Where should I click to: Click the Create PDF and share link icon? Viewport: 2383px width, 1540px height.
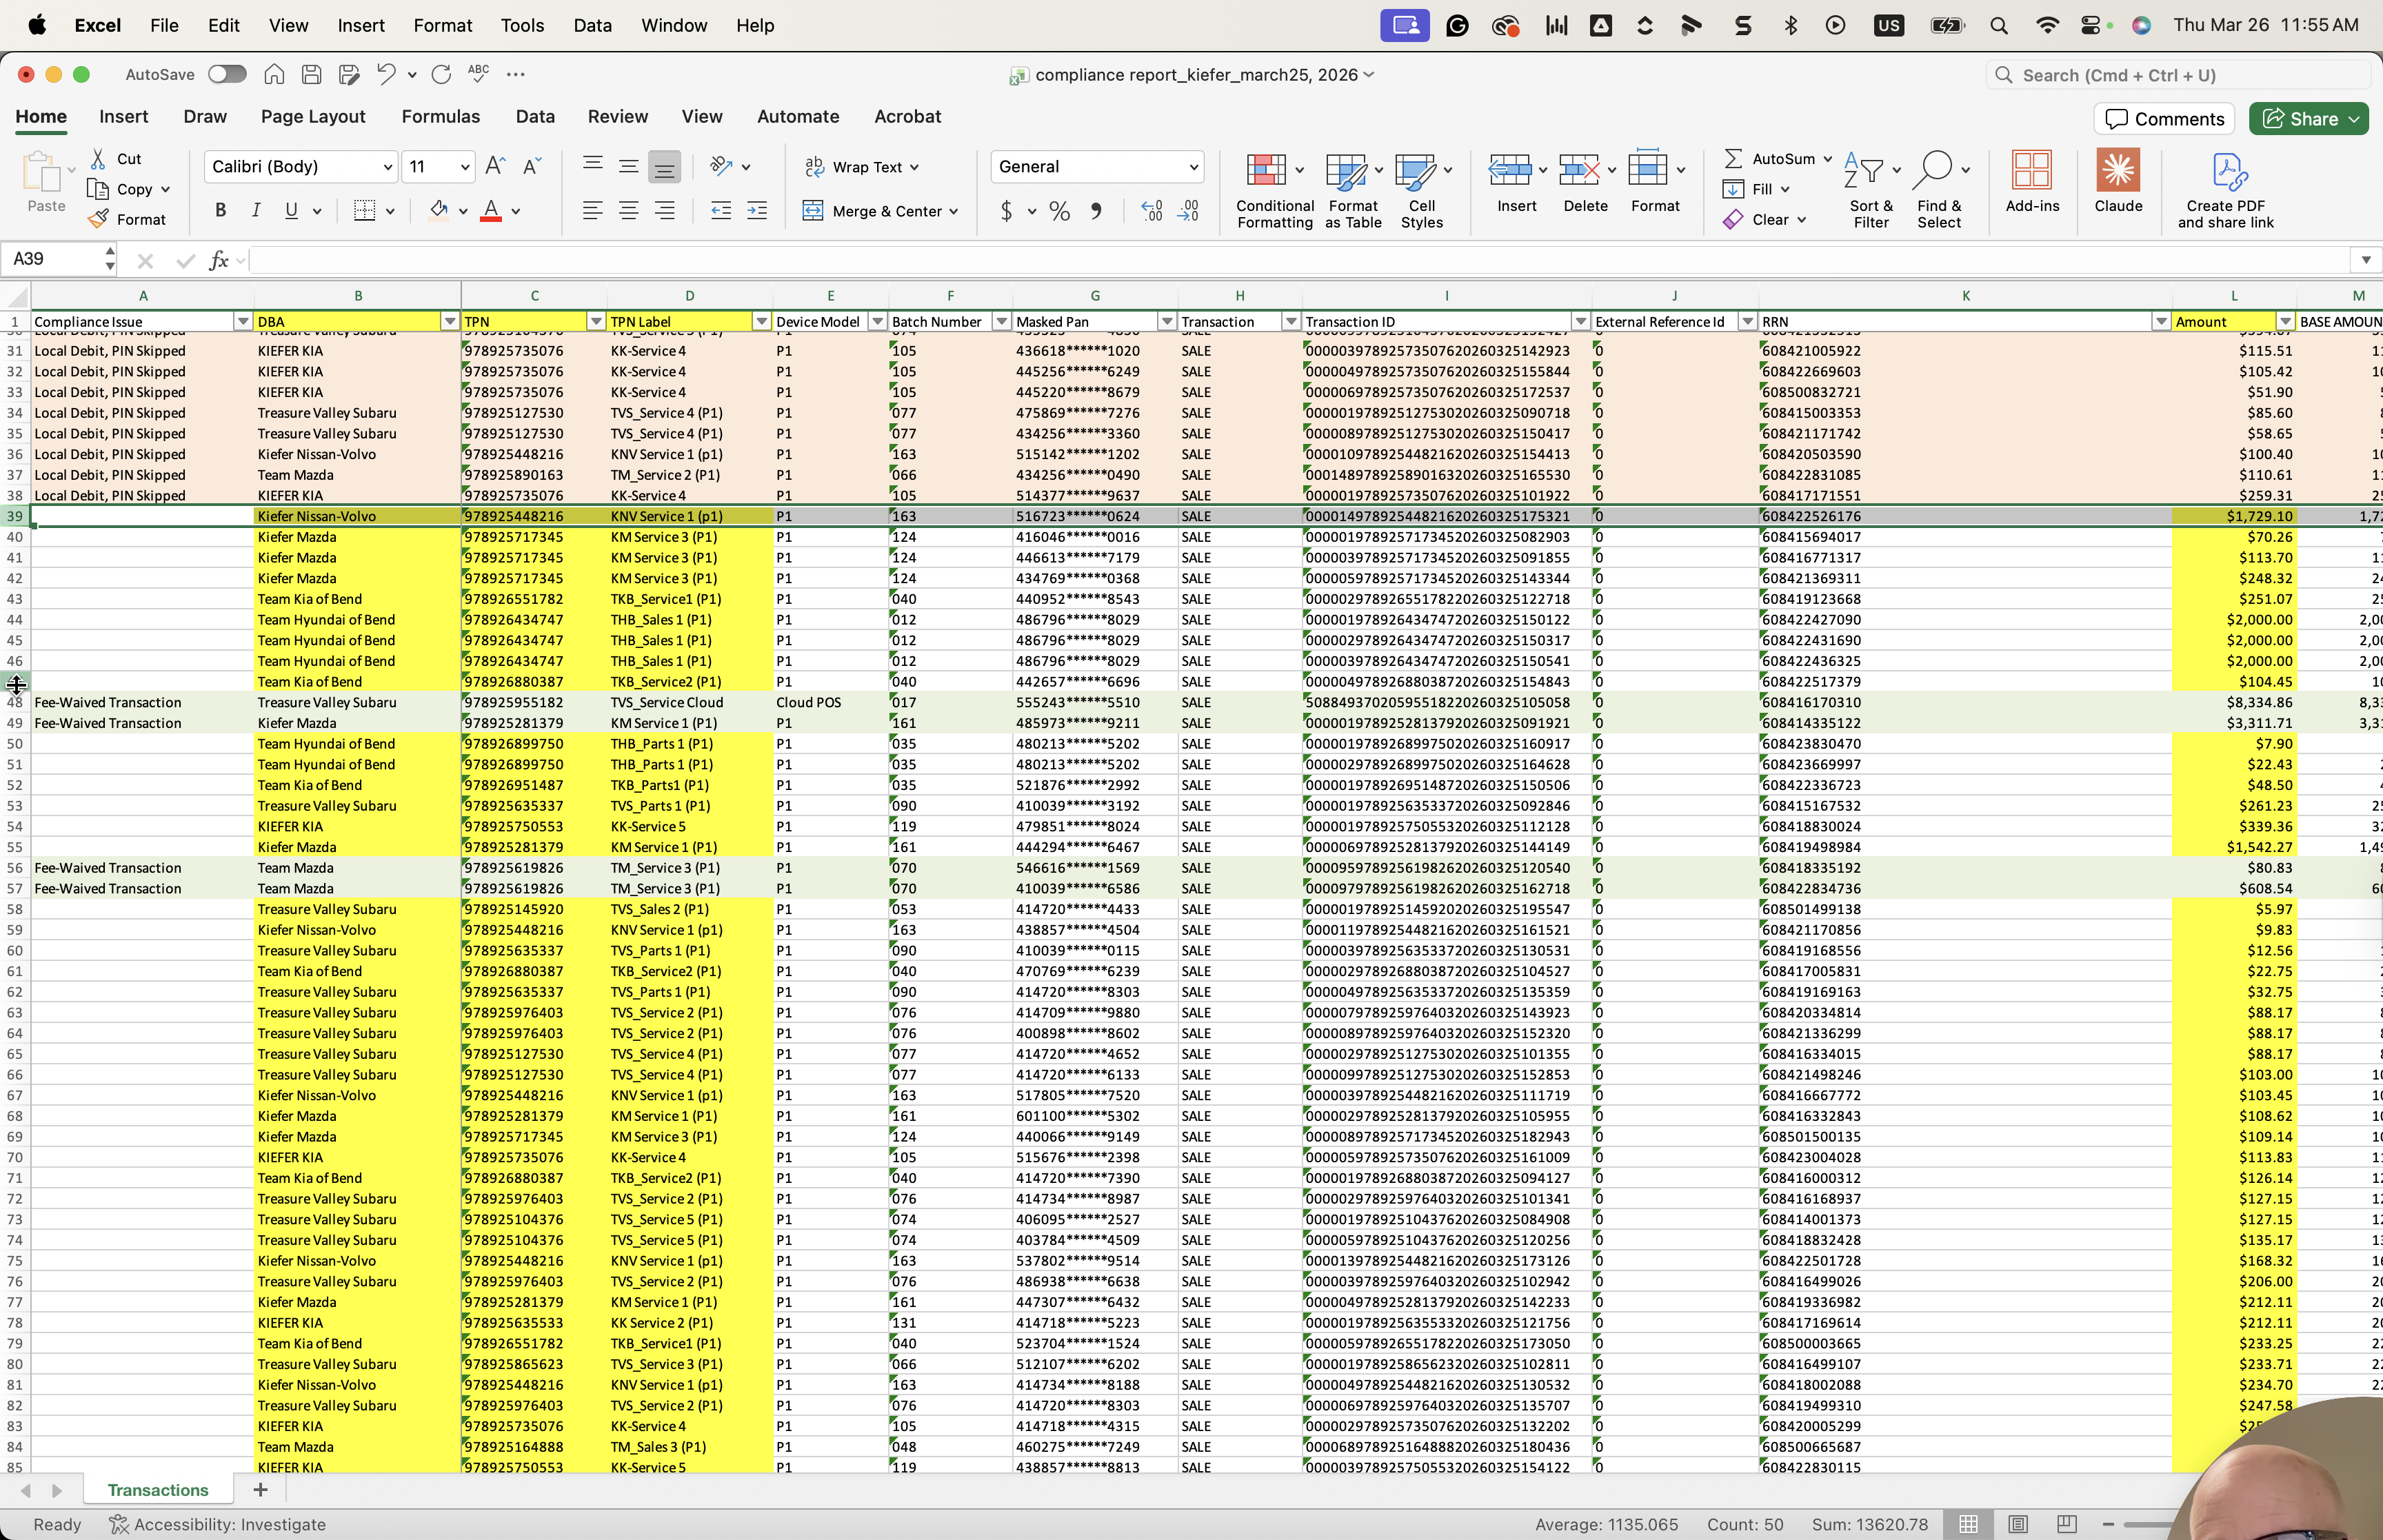2226,190
